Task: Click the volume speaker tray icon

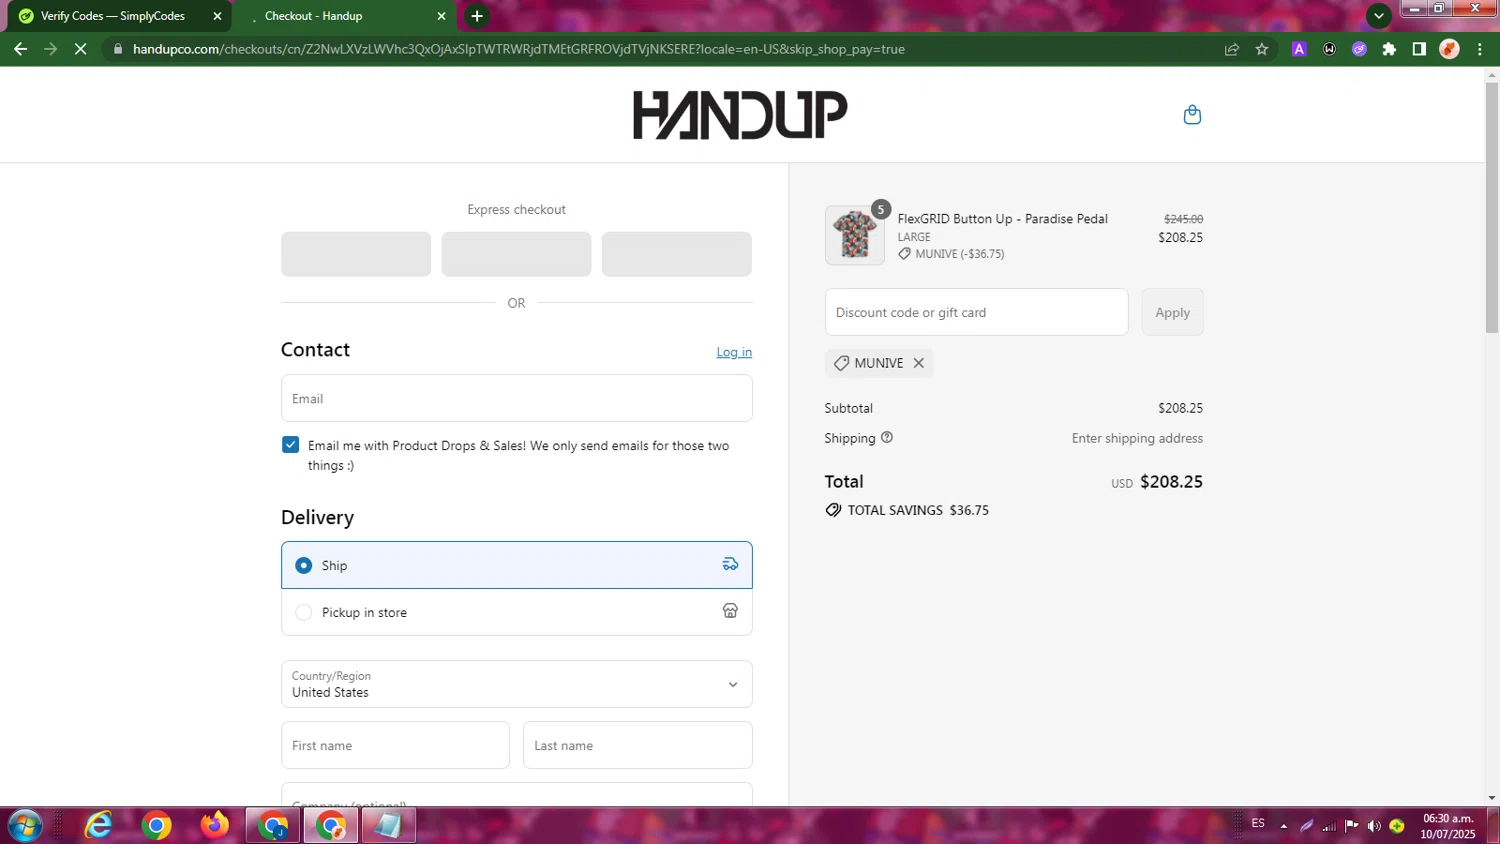Action: [x=1374, y=825]
